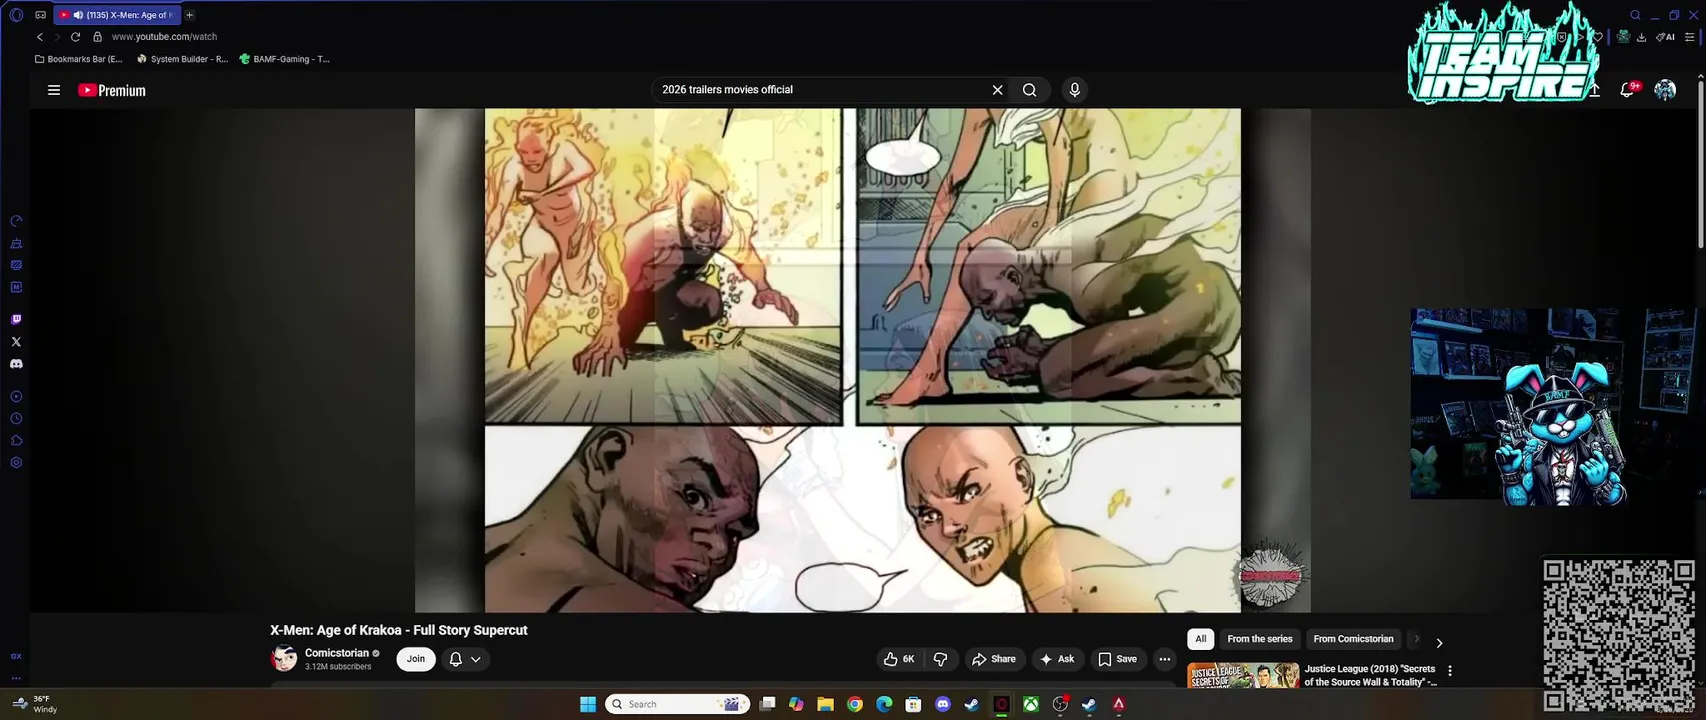Open Task View on the taskbar
Screen dimensions: 1706x720
click(x=767, y=704)
